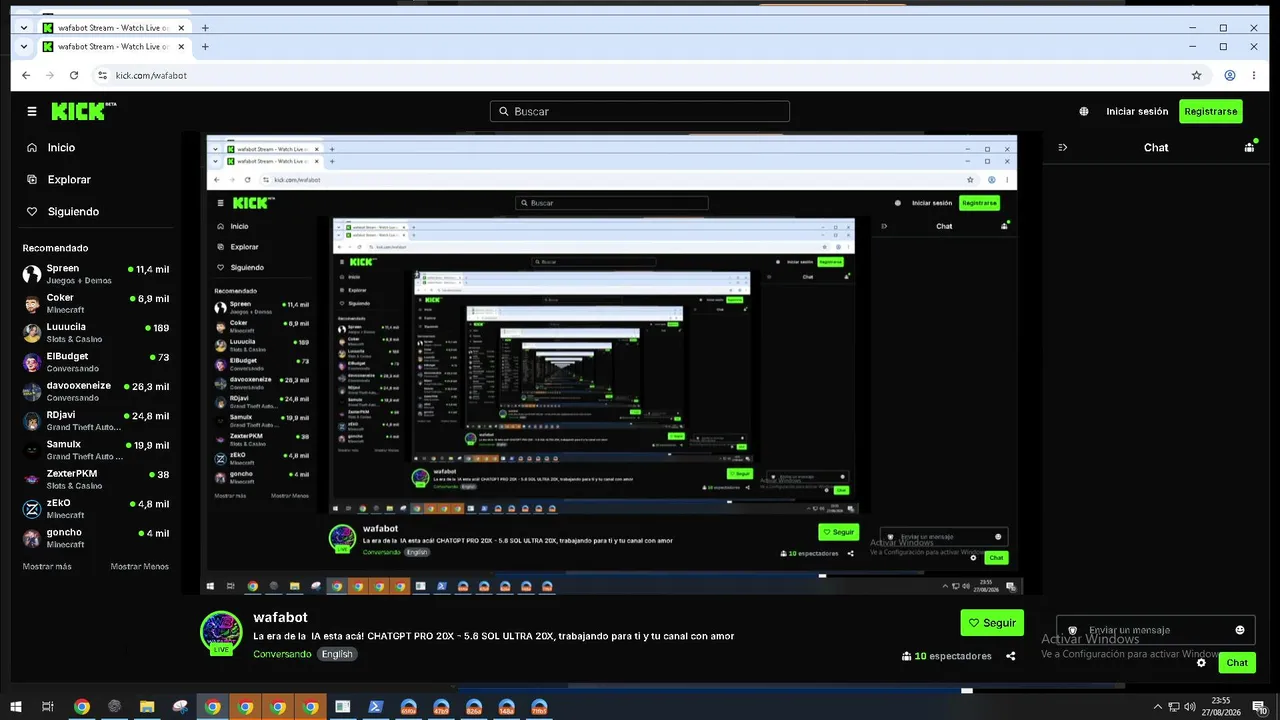
Task: Open the front Chrome window's three-dot menu
Action: coord(1254,75)
